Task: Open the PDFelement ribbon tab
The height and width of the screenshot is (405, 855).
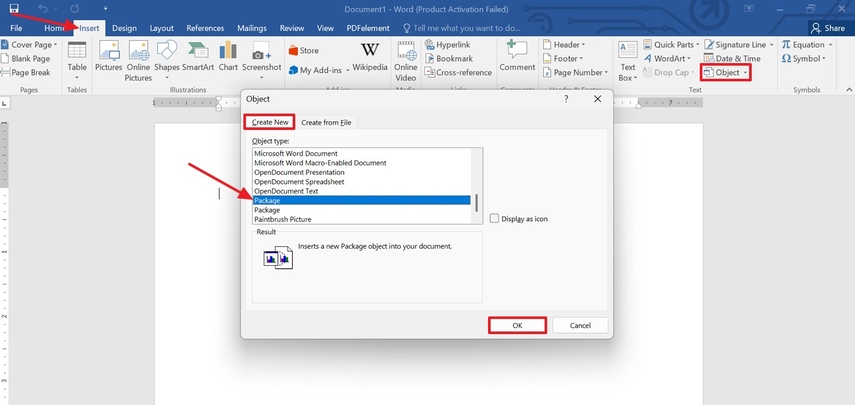Action: point(370,28)
